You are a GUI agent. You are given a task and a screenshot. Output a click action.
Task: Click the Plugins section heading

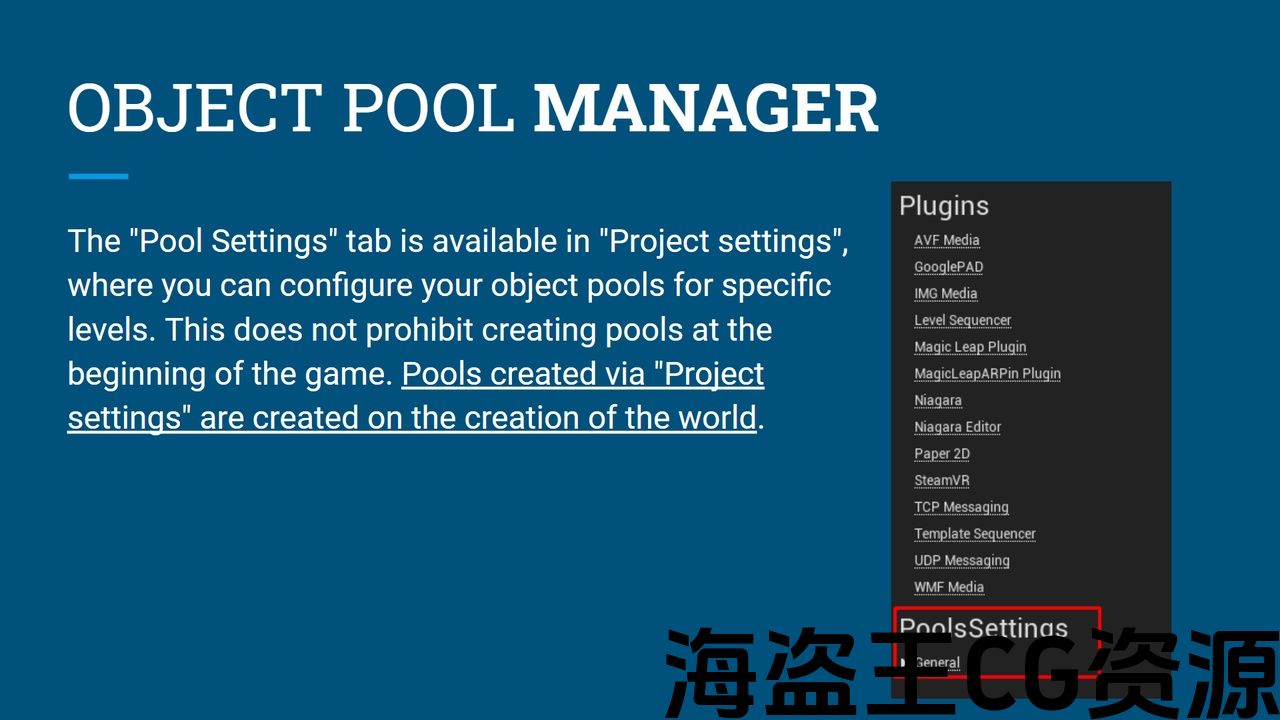click(x=943, y=206)
